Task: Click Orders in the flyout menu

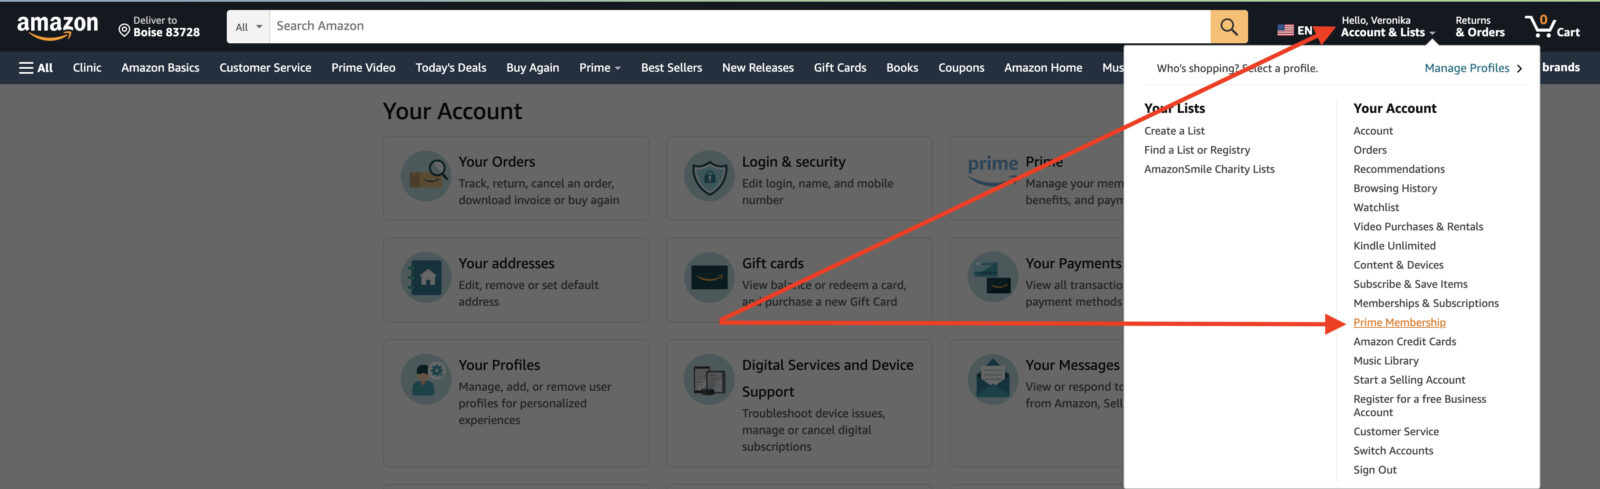Action: (1370, 150)
